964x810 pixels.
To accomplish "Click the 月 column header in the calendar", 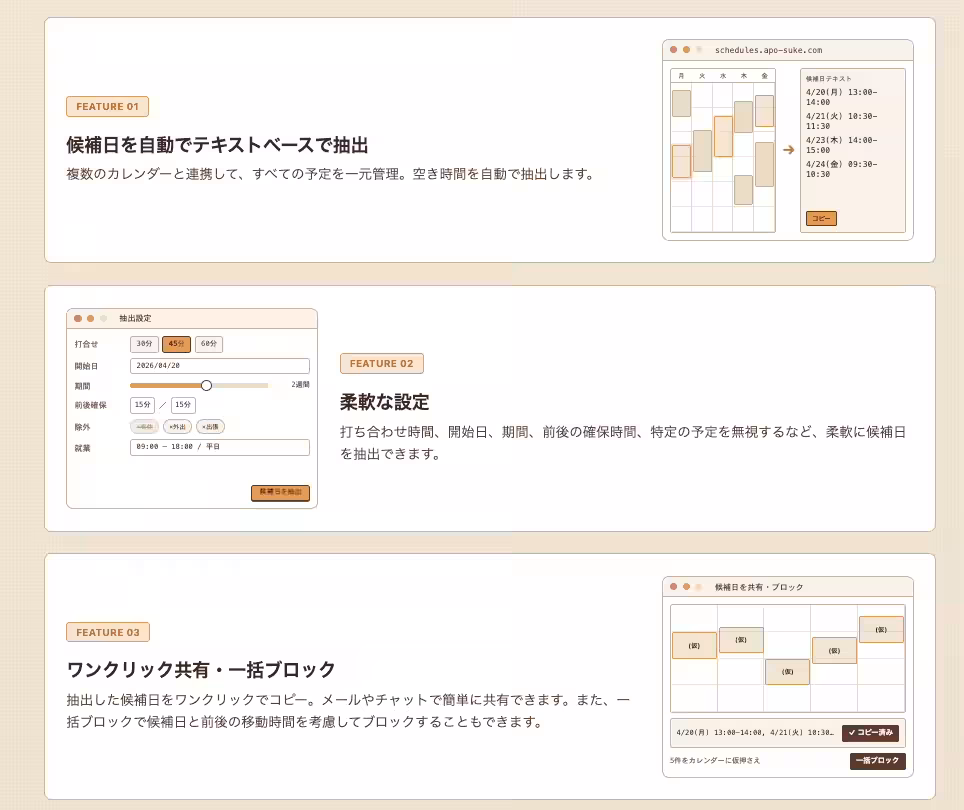I will point(682,73).
